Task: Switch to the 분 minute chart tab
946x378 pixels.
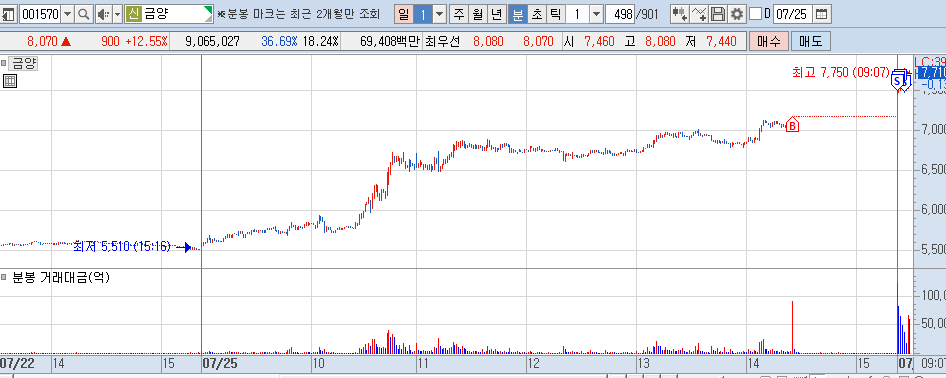Action: (518, 14)
